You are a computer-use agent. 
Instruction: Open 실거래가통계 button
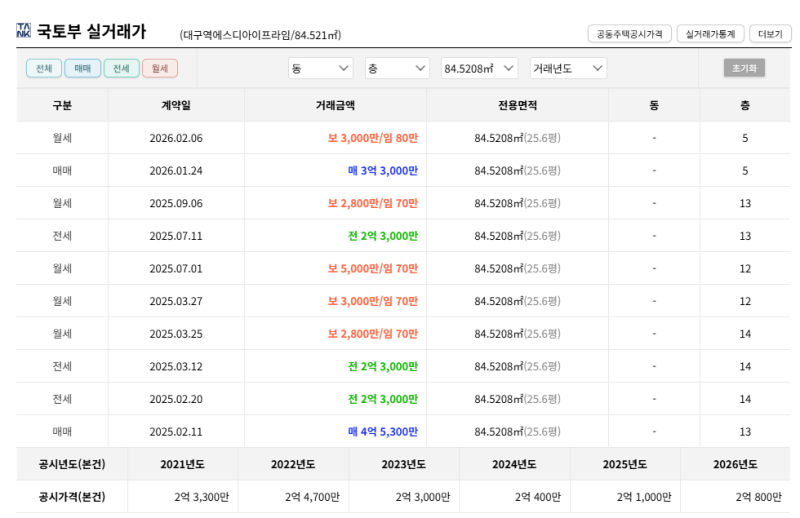(x=710, y=34)
